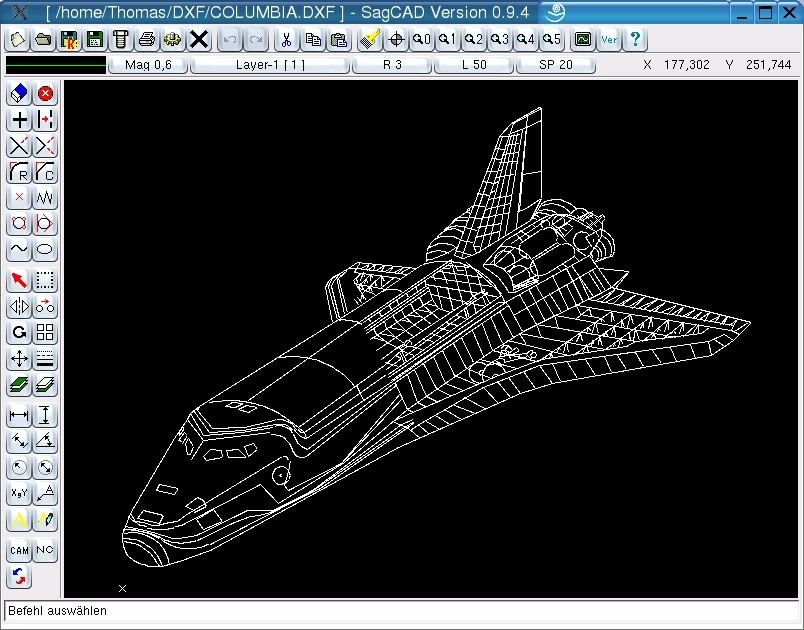The height and width of the screenshot is (630, 804).
Task: Click the command prompt status field
Action: click(x=400, y=611)
